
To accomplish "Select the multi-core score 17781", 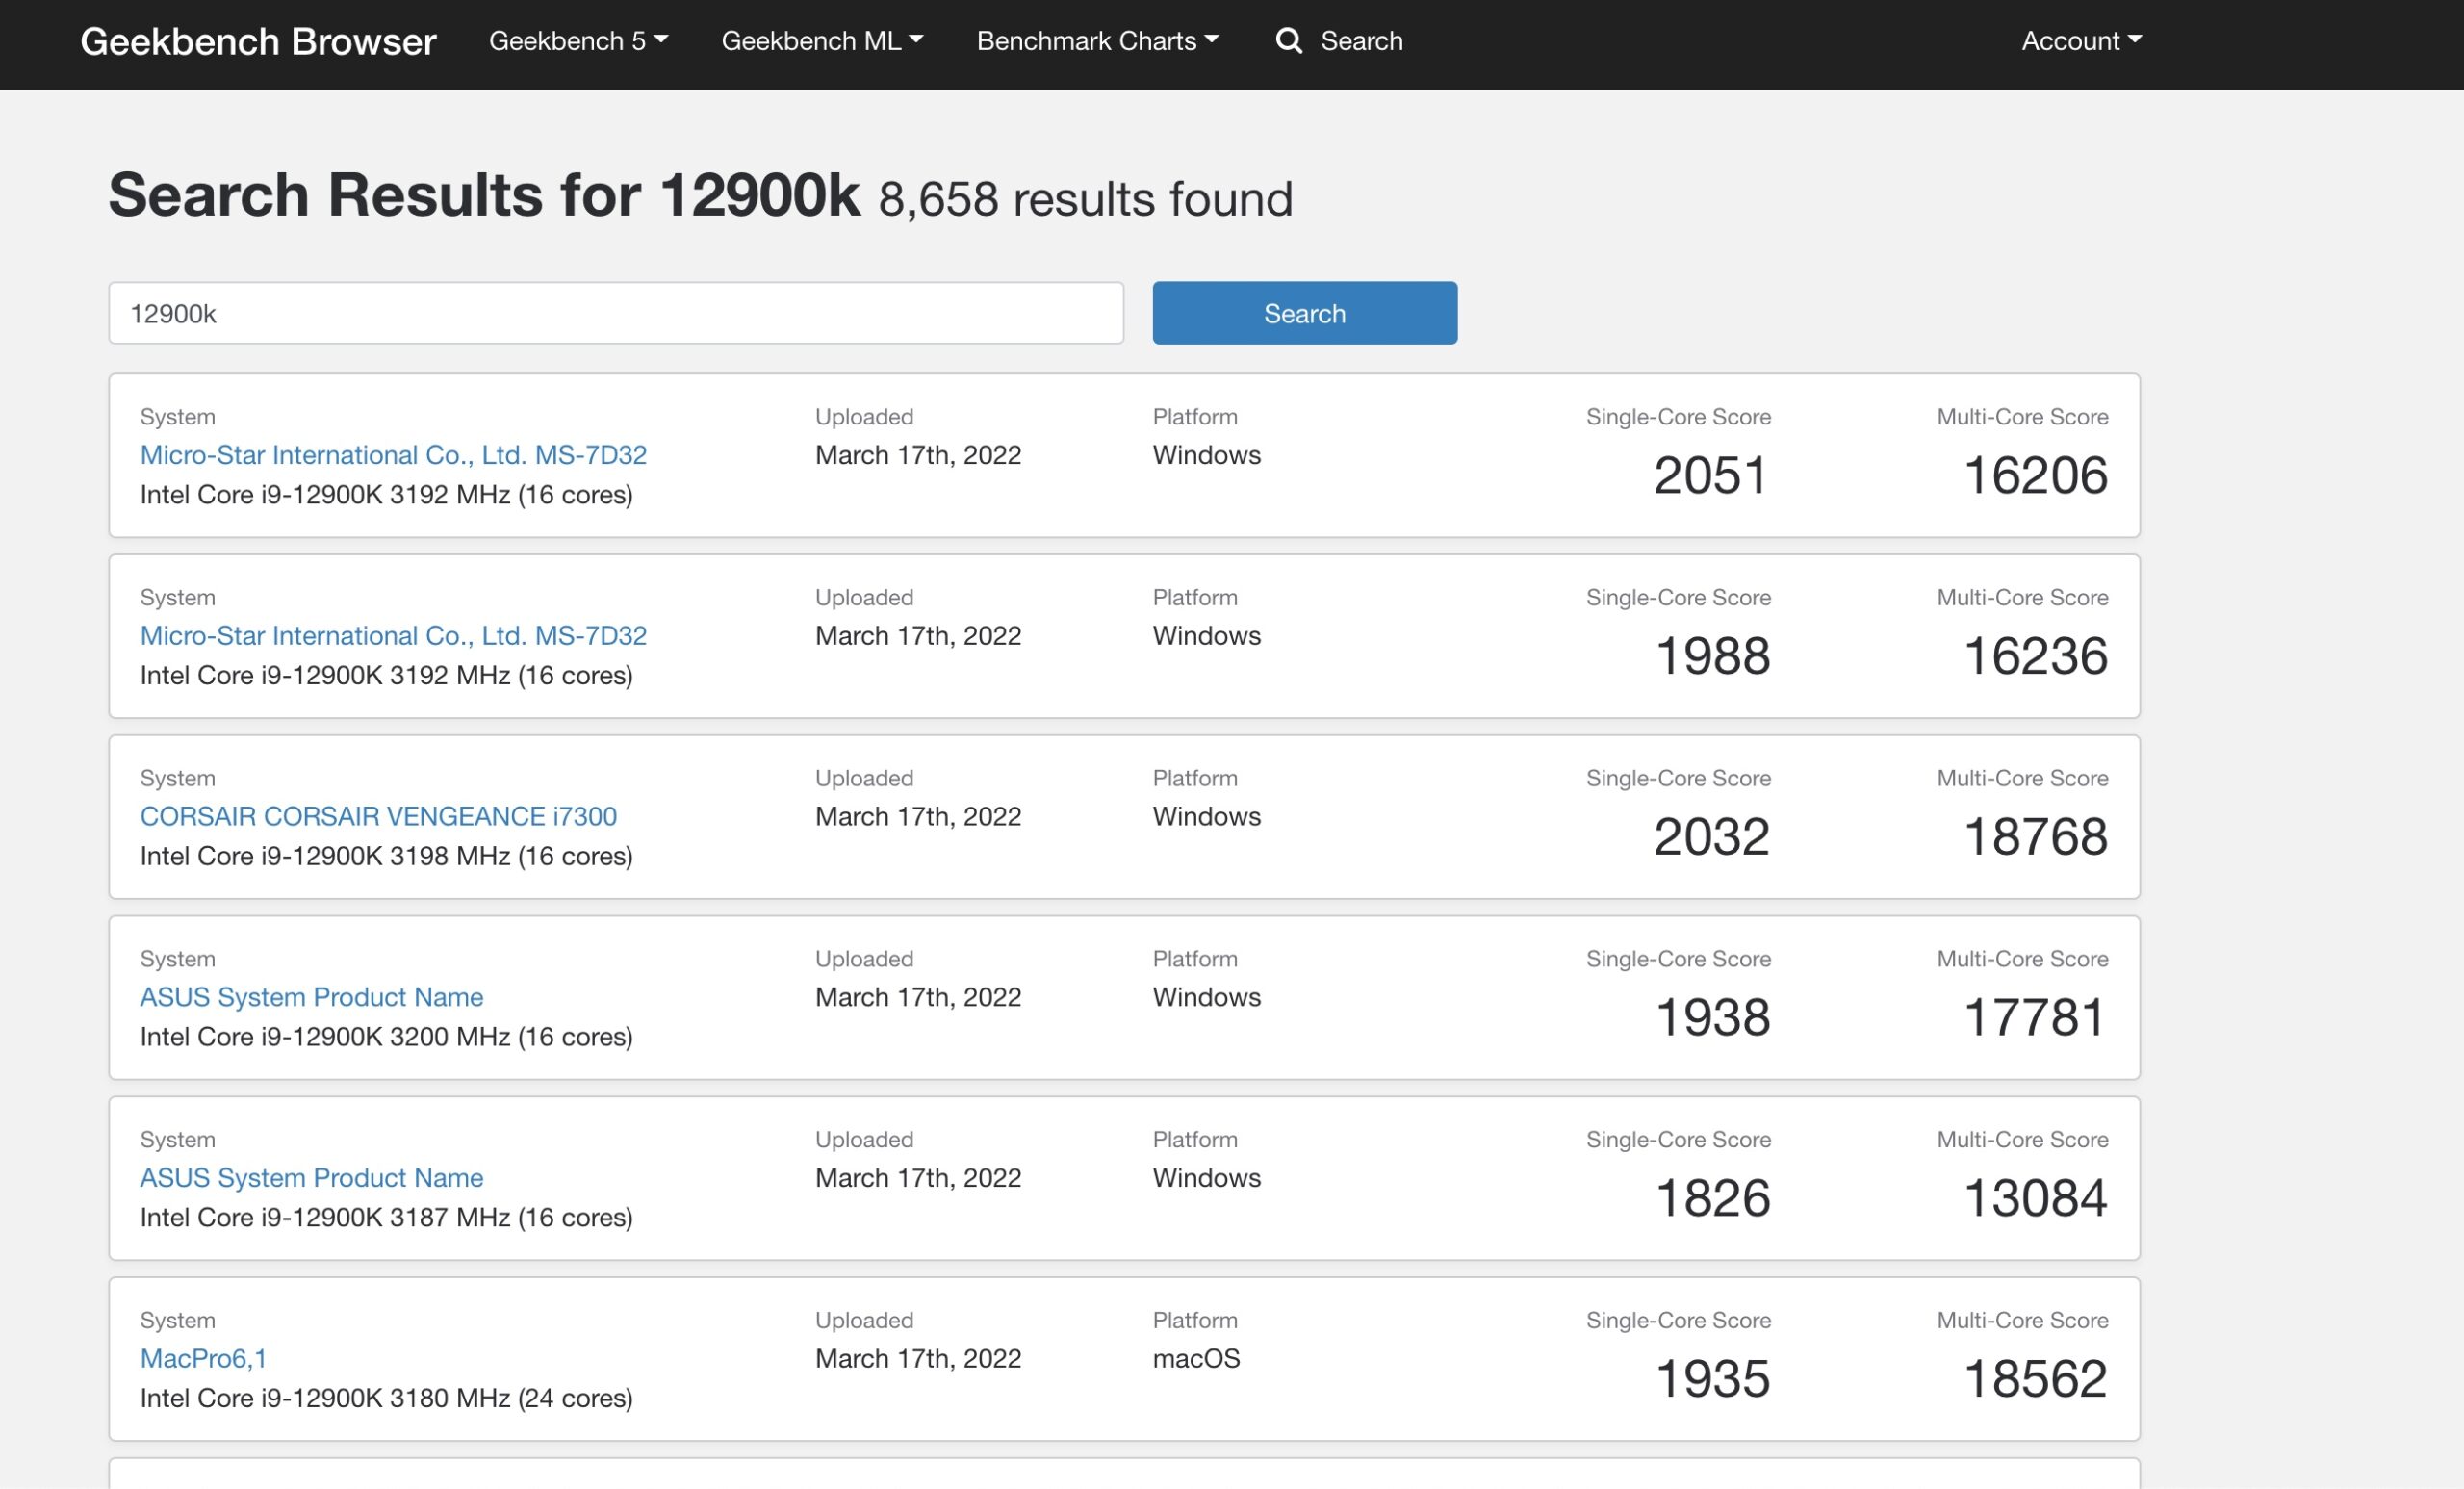I will [2035, 1018].
